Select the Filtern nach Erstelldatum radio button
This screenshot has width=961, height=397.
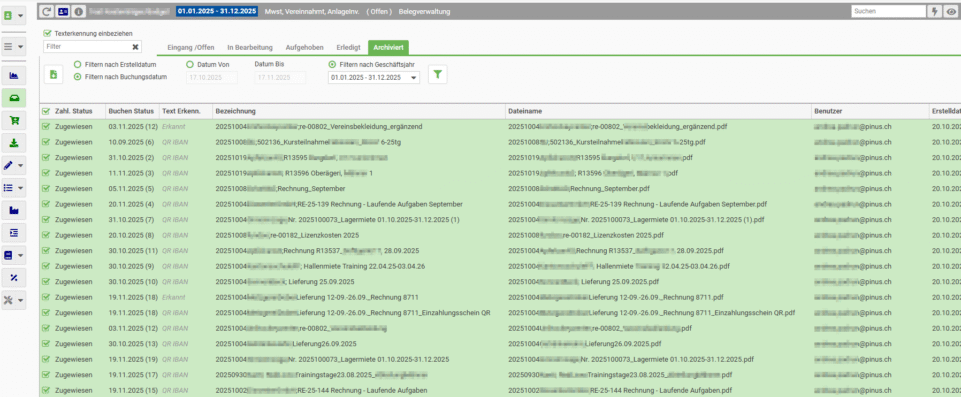(77, 64)
